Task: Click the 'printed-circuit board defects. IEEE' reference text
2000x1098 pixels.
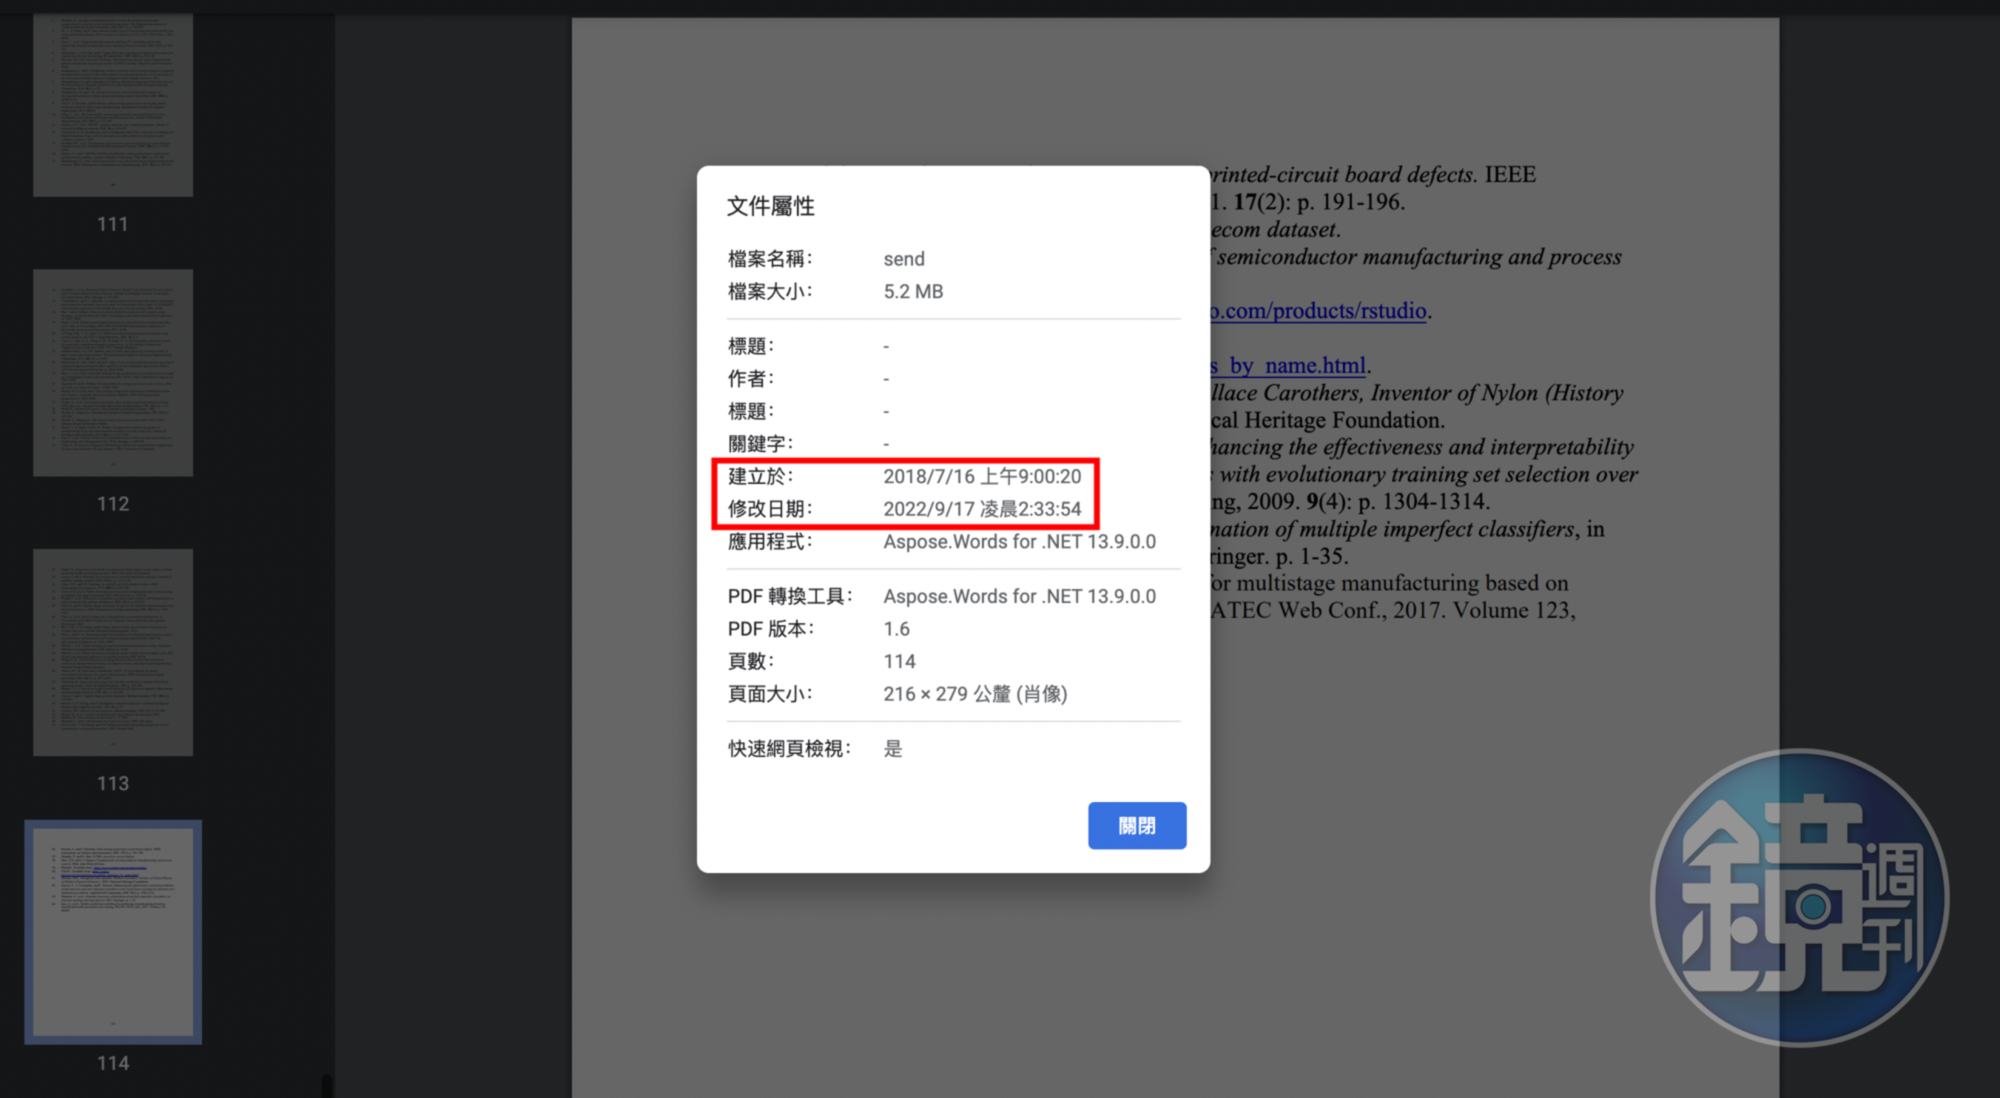Action: pyautogui.click(x=1373, y=175)
